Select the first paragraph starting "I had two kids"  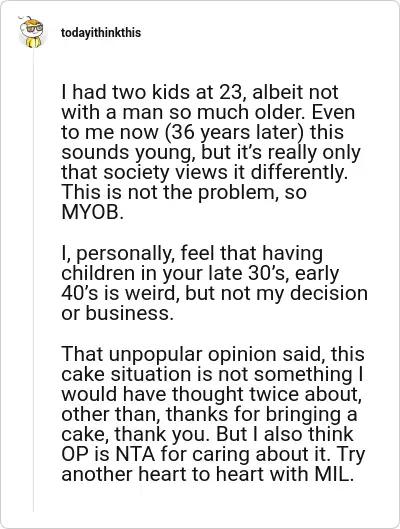(x=211, y=152)
